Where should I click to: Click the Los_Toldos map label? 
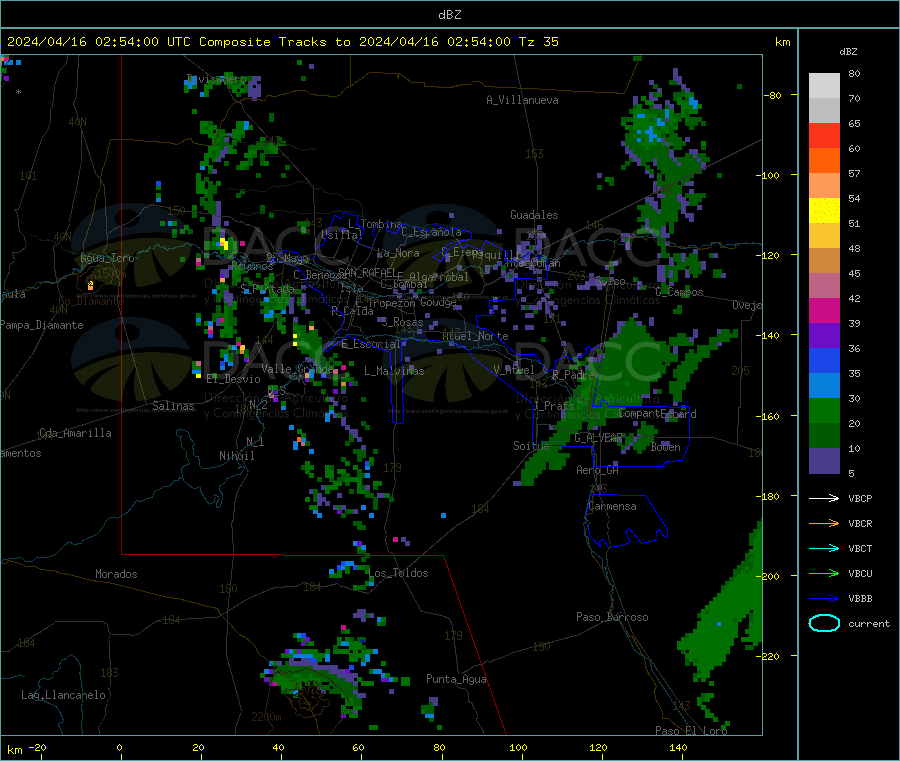398,573
